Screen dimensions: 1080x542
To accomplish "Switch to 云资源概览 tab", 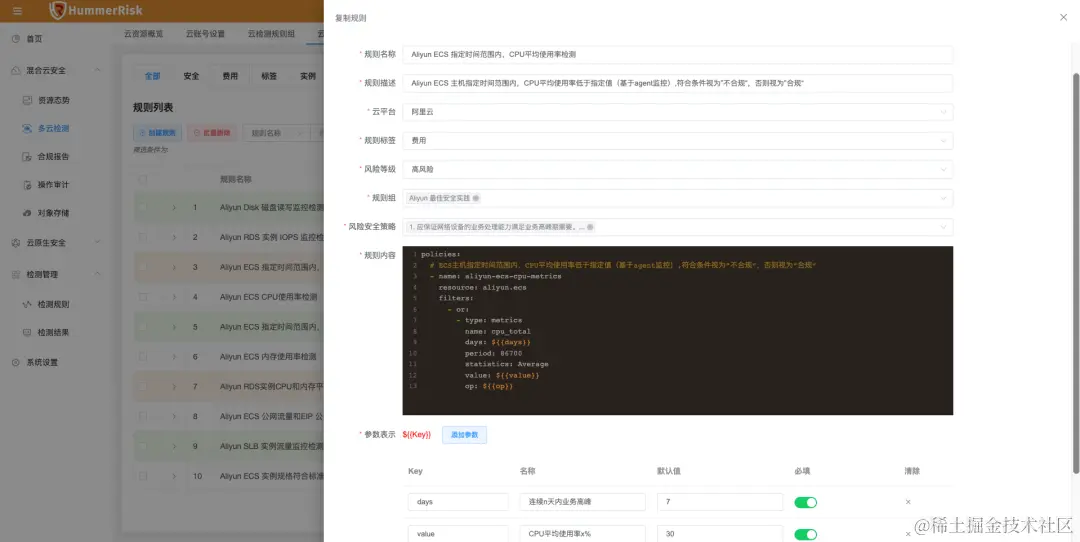I will [x=143, y=33].
